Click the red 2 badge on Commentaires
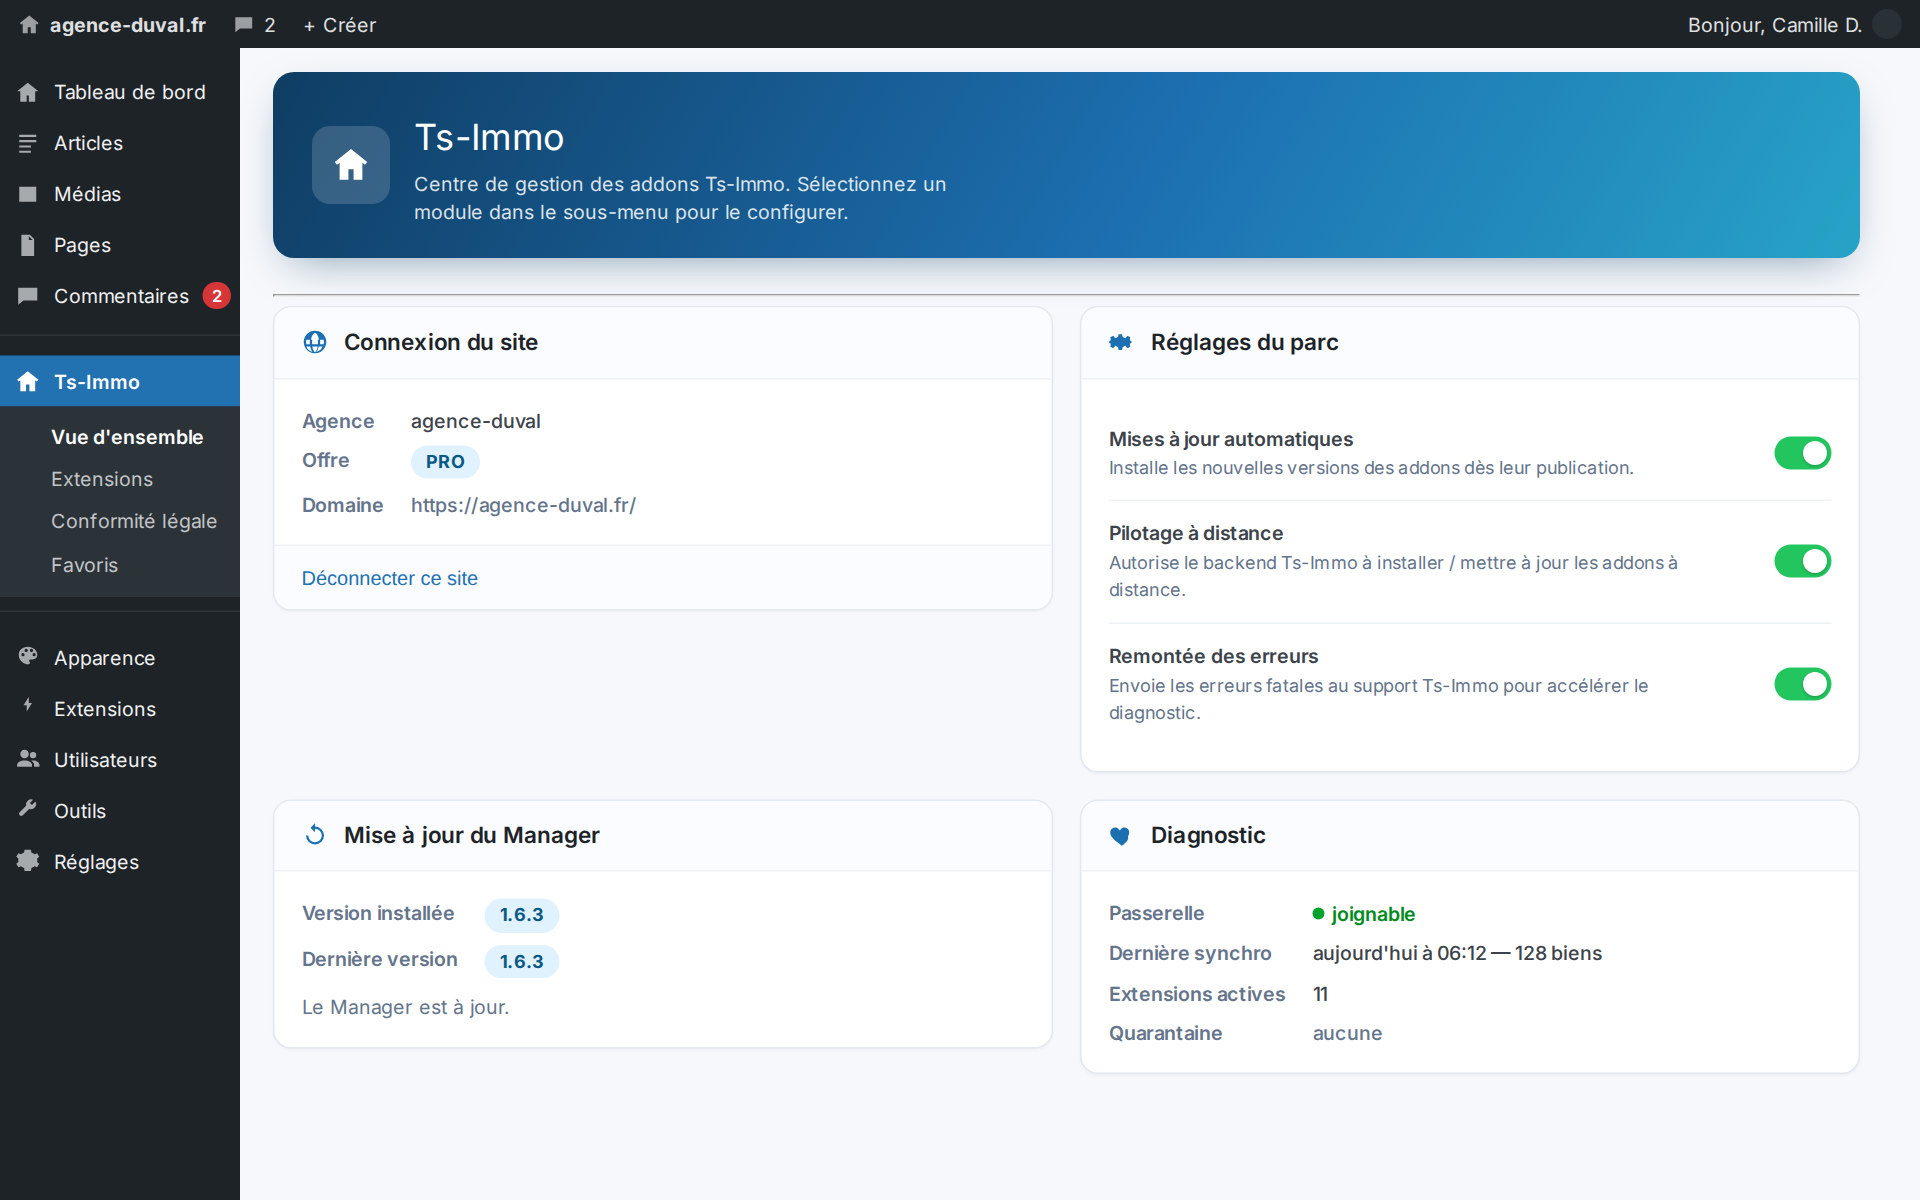The width and height of the screenshot is (1920, 1200). click(x=217, y=296)
